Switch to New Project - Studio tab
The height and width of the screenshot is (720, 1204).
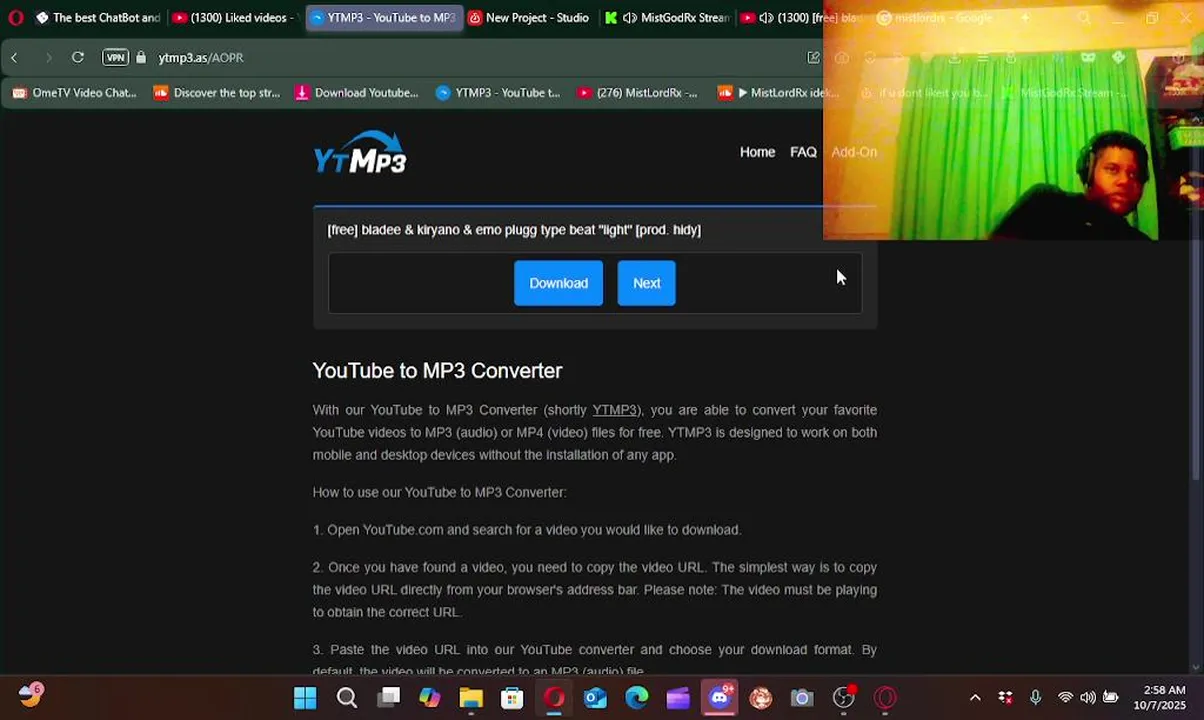(x=529, y=17)
